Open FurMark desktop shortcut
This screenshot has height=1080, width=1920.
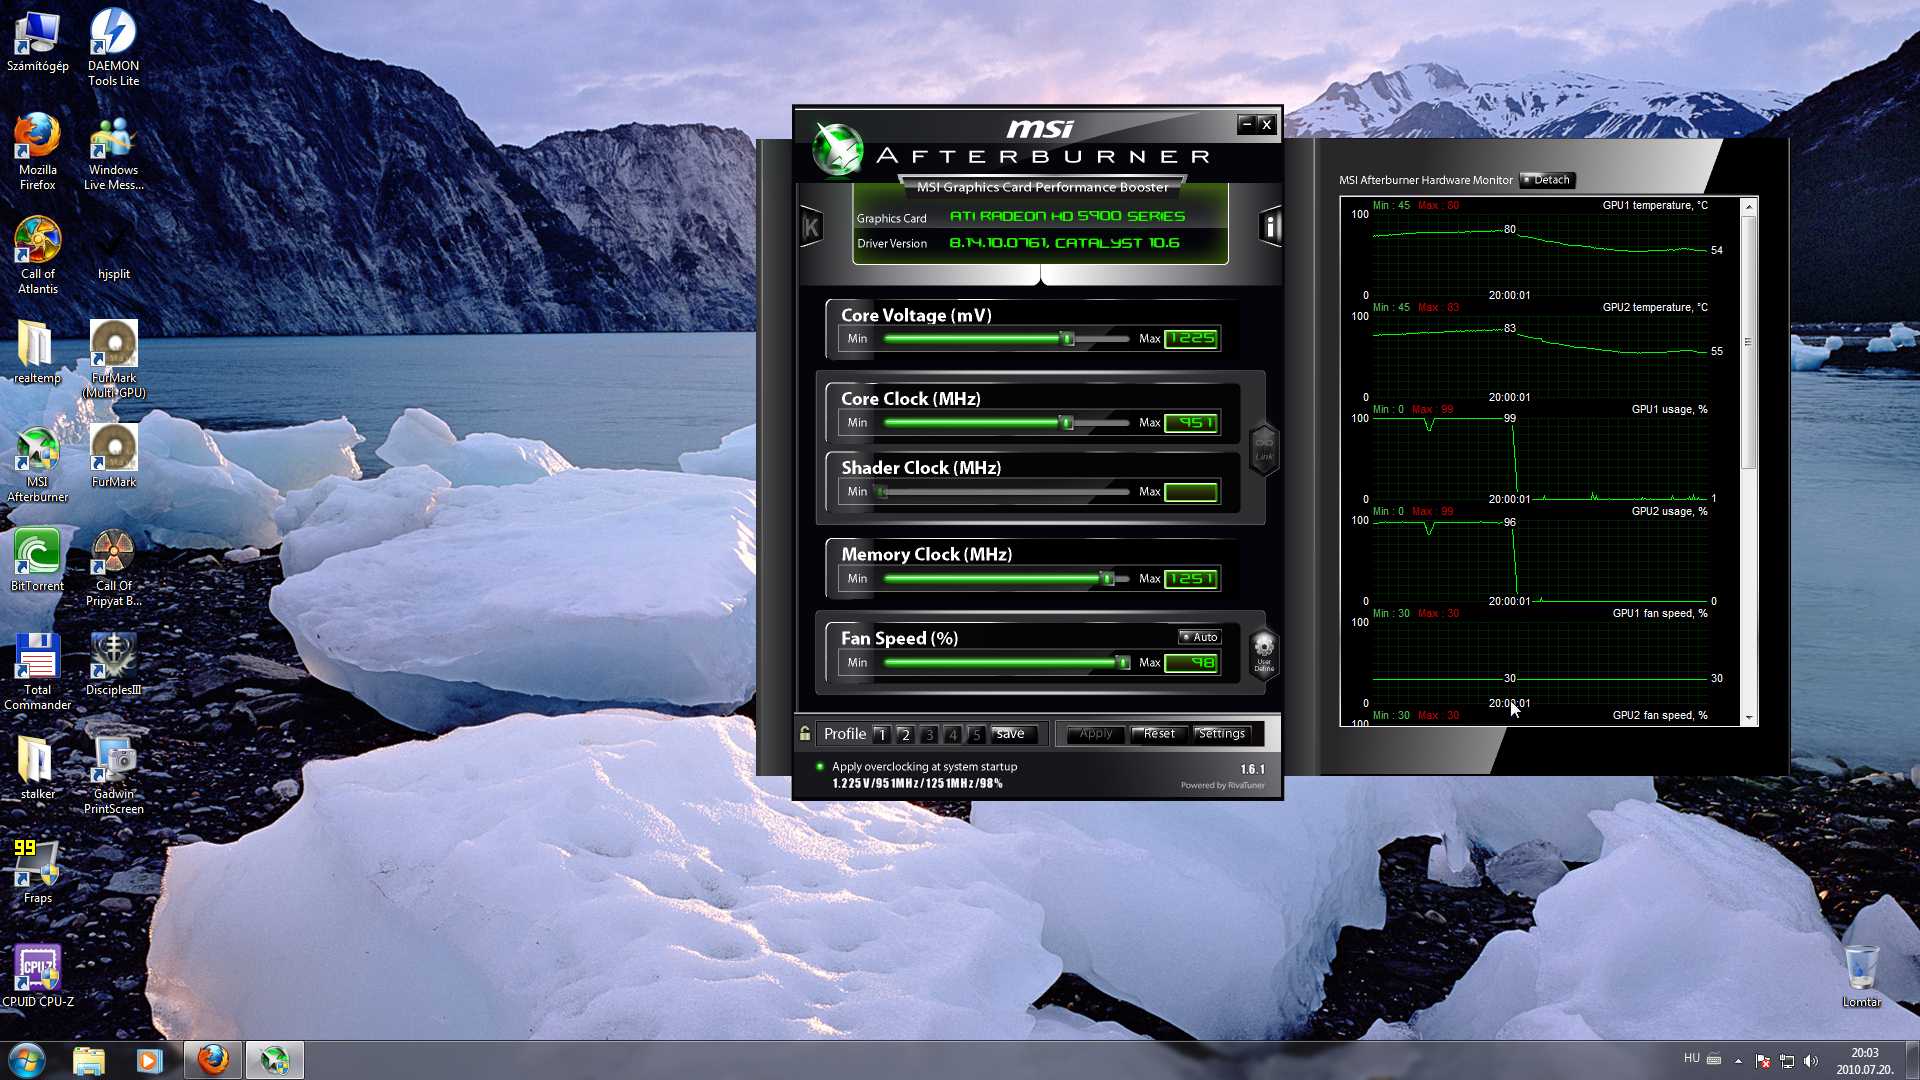[x=113, y=457]
